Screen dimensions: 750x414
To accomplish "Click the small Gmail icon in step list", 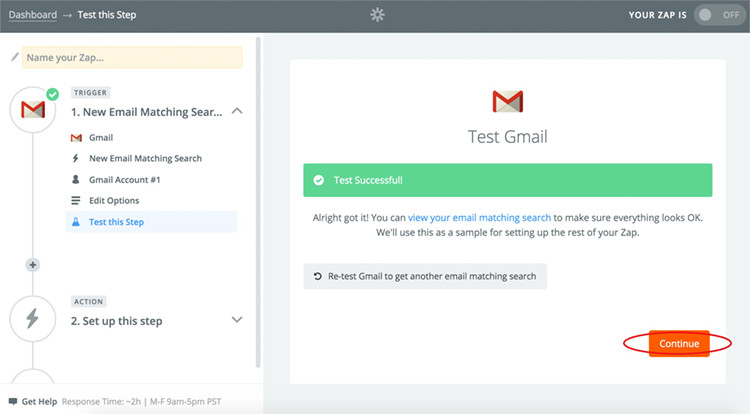I will 76,137.
